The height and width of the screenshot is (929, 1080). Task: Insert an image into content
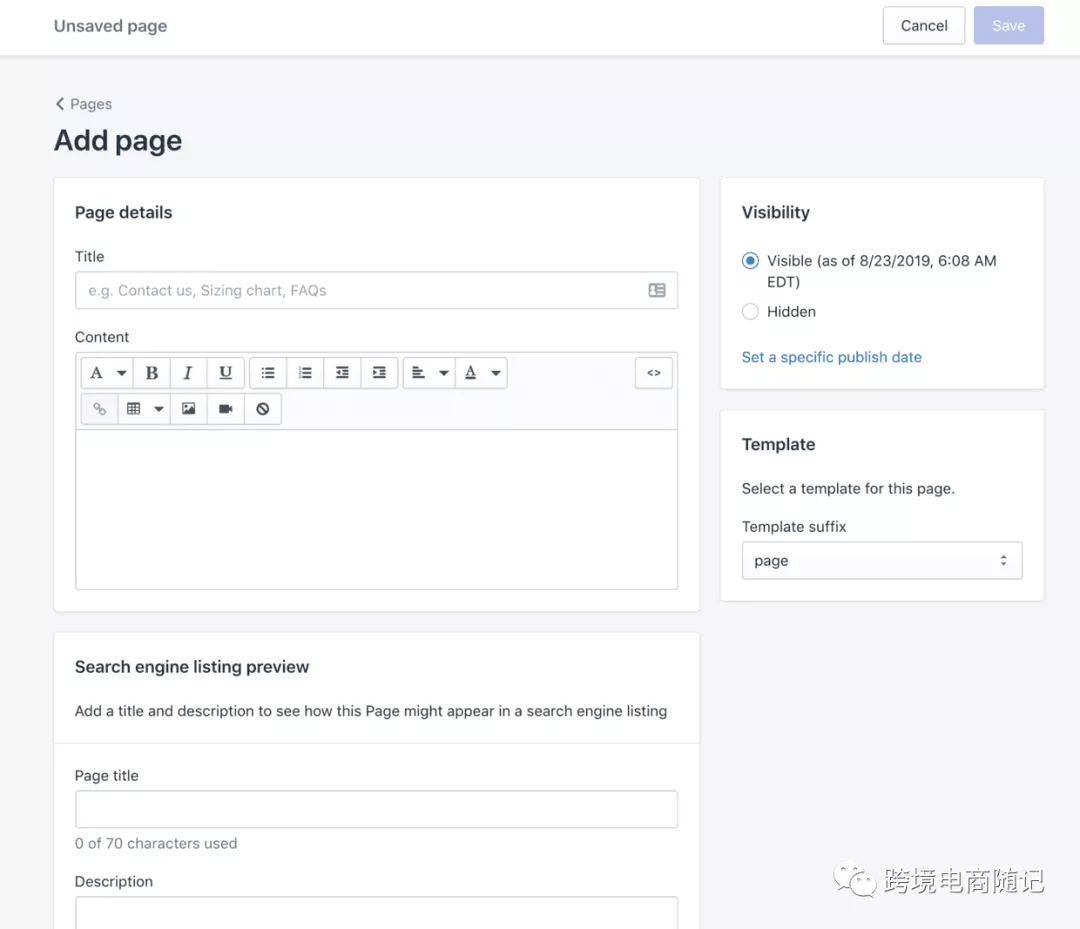click(x=189, y=409)
